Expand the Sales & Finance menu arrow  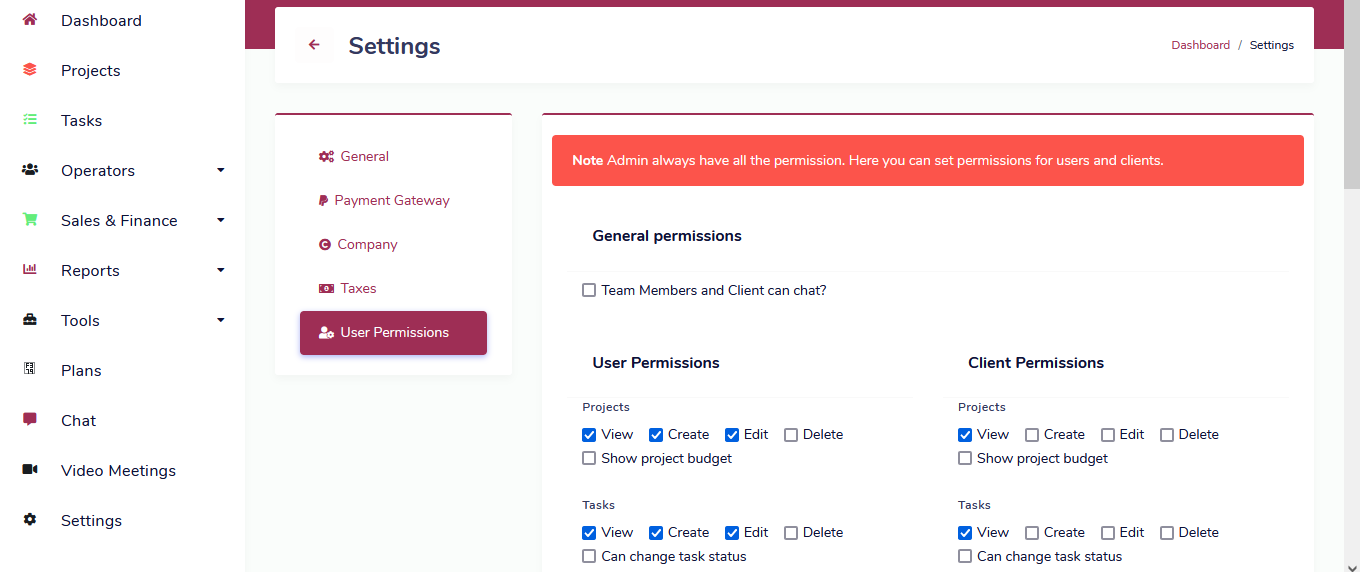[x=221, y=220]
